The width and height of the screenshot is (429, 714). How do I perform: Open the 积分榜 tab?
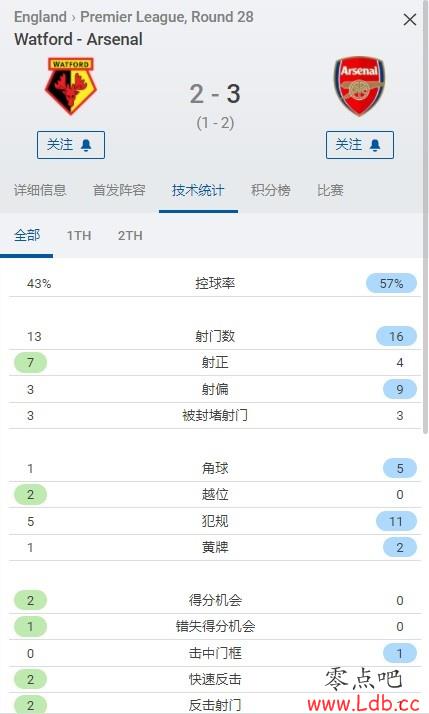coord(271,190)
